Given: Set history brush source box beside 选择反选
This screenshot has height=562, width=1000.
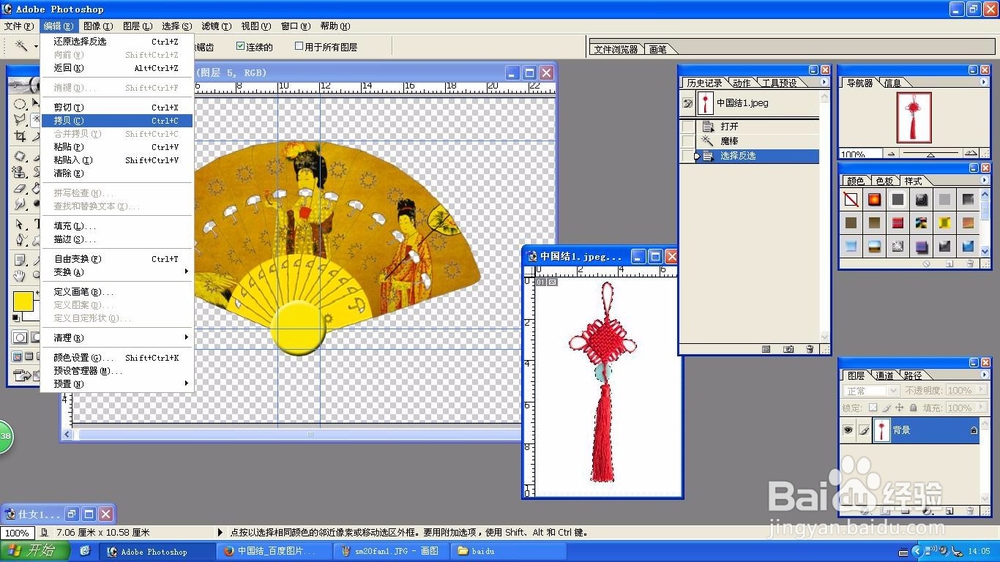Looking at the screenshot, I should point(688,156).
